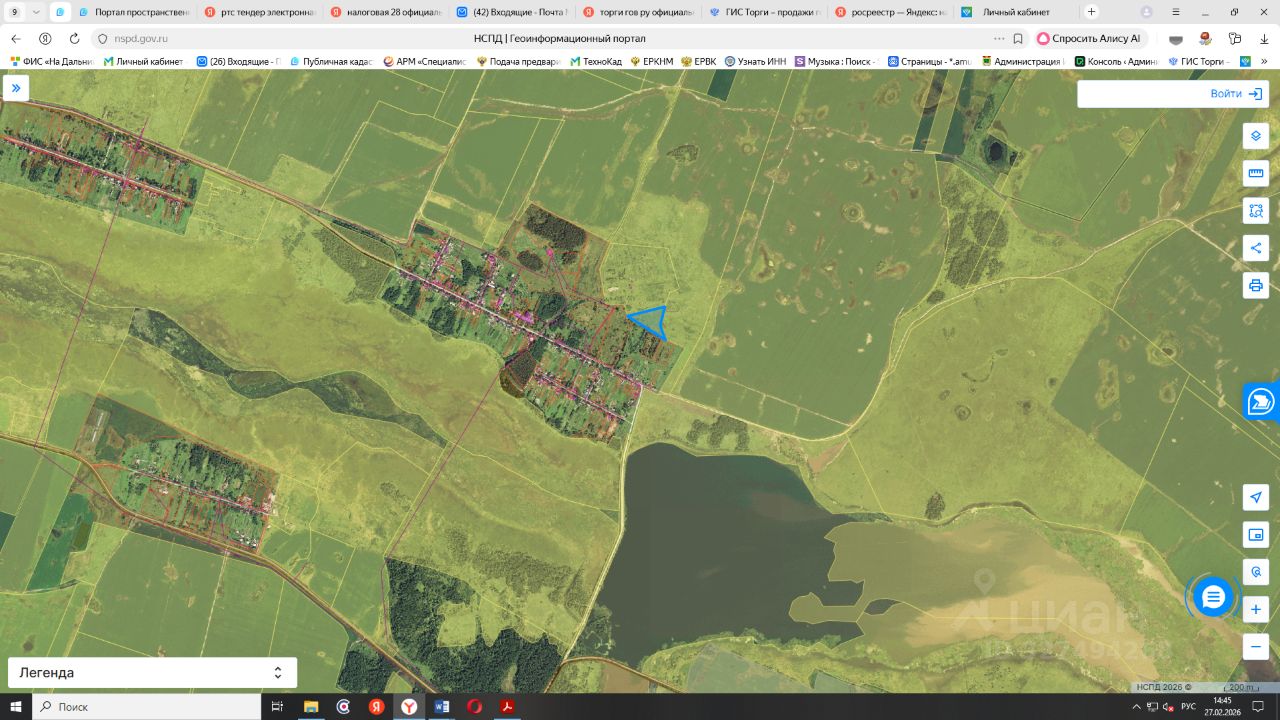1280x720 pixels.
Task: Open the ТехноКад bookmark
Action: [x=596, y=61]
